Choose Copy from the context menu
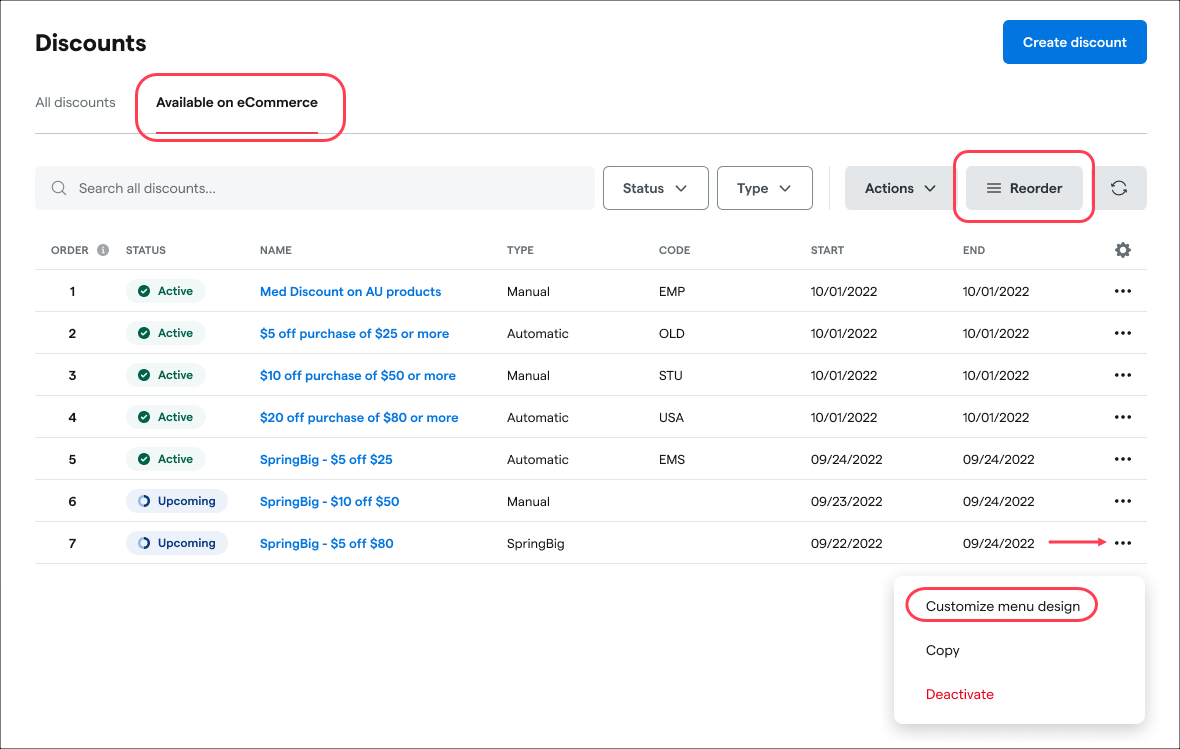Screen dimensions: 1180x749 click(x=942, y=650)
